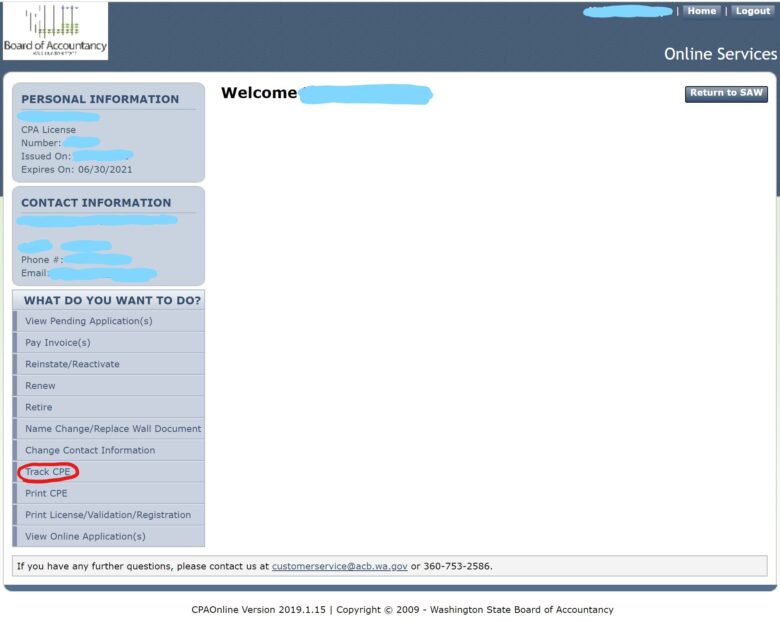Select Change Contact Information
This screenshot has width=780, height=622.
(108, 450)
